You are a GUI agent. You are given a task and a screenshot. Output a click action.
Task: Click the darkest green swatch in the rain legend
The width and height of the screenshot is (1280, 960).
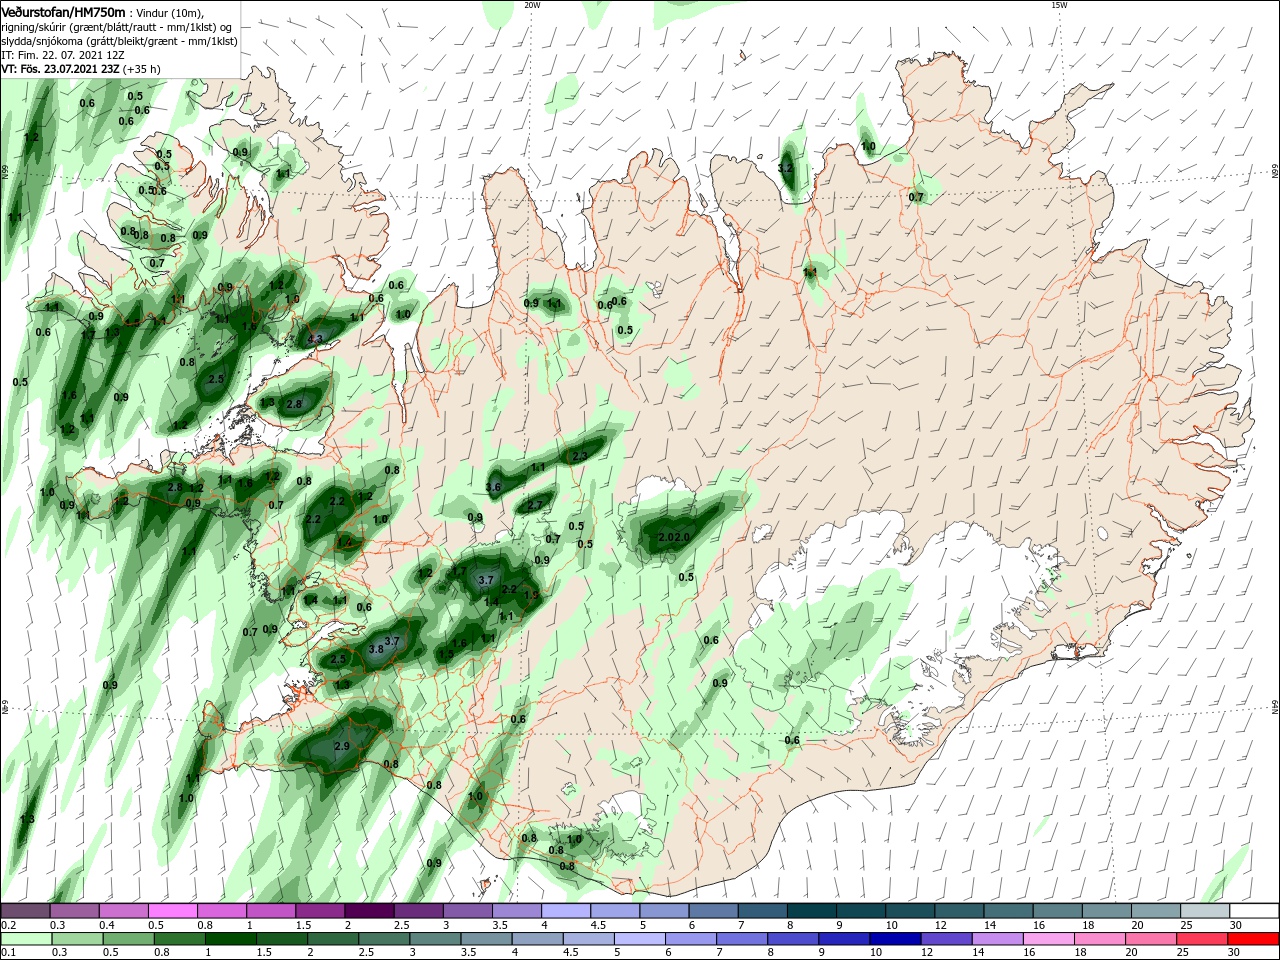[230, 939]
